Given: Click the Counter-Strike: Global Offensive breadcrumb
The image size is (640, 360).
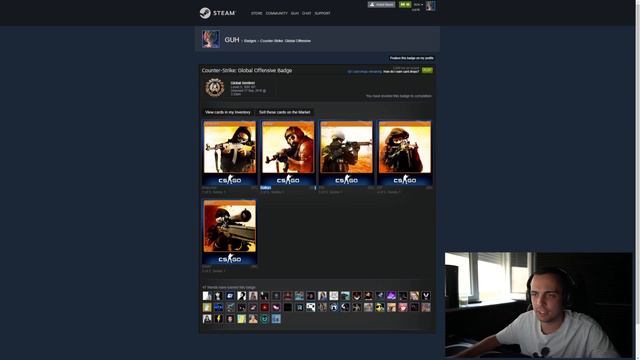Looking at the screenshot, I should click(285, 41).
